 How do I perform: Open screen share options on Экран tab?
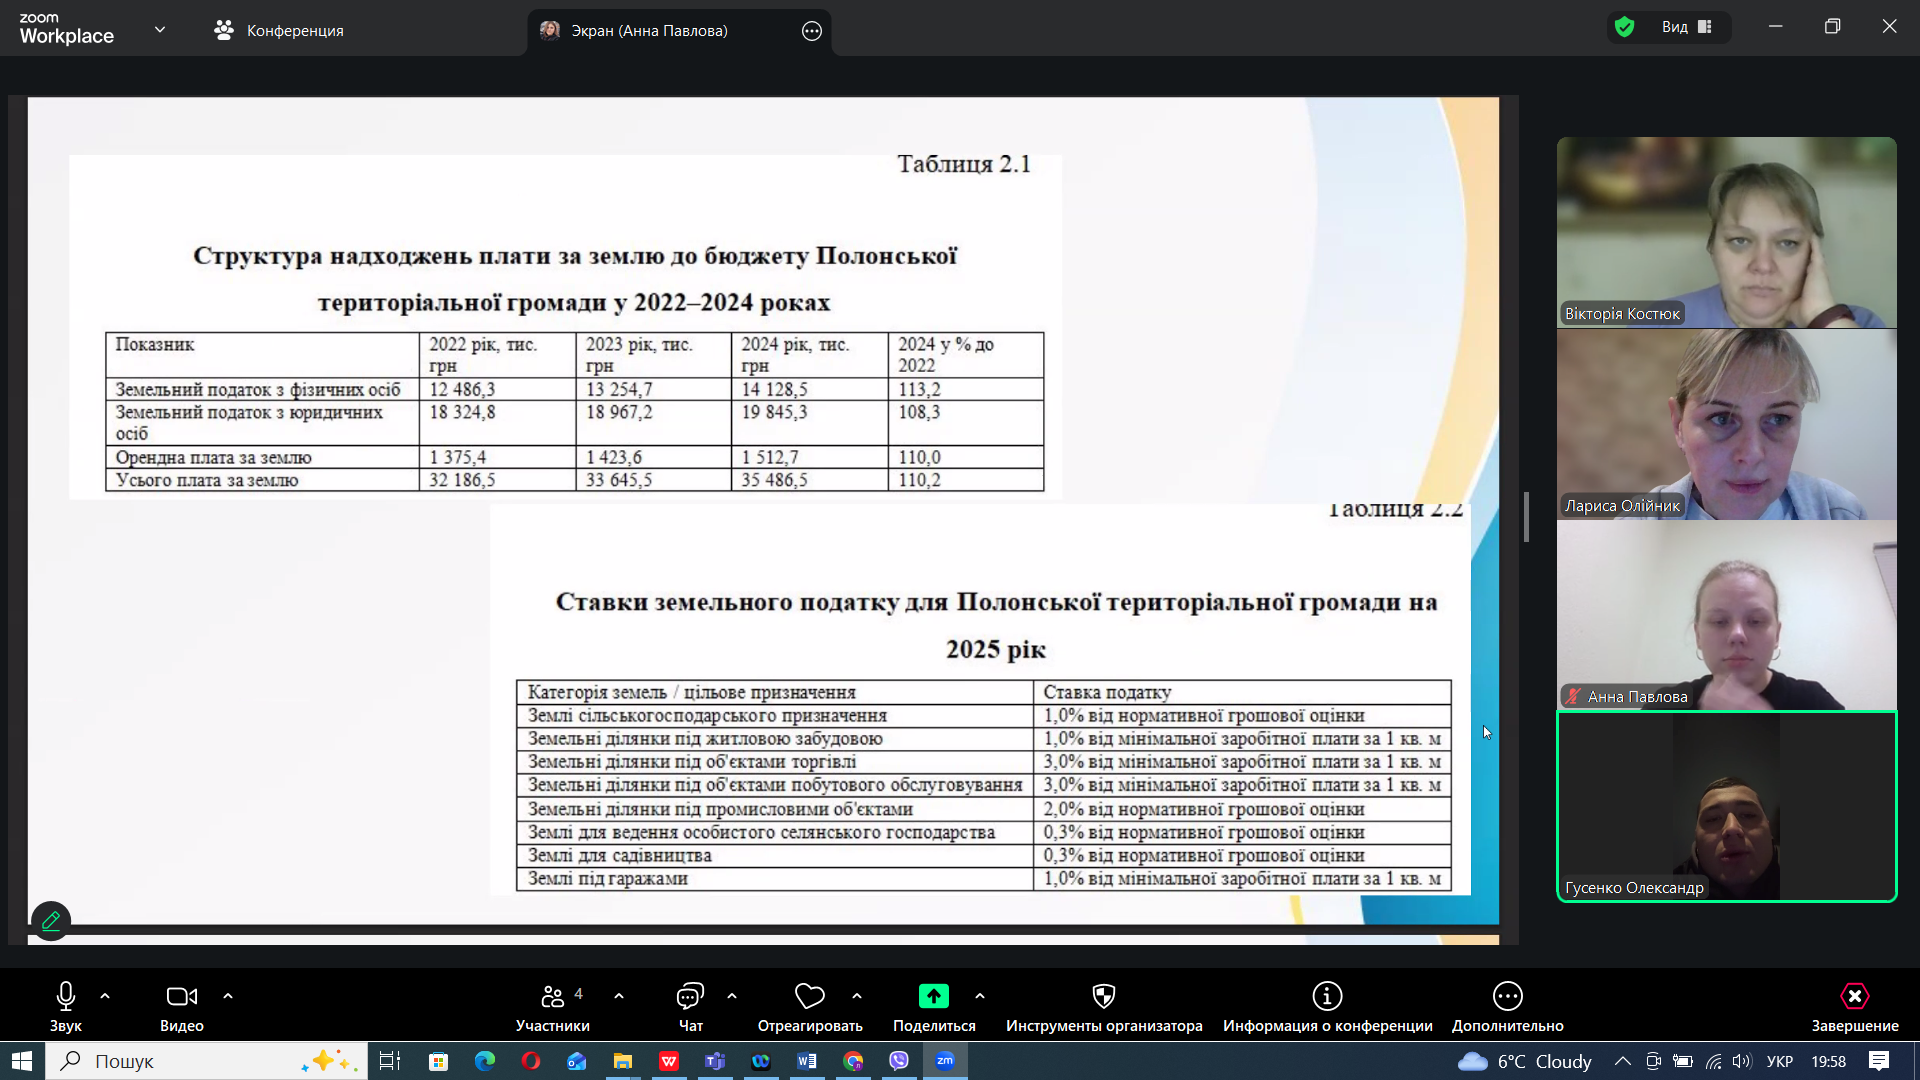(x=811, y=31)
